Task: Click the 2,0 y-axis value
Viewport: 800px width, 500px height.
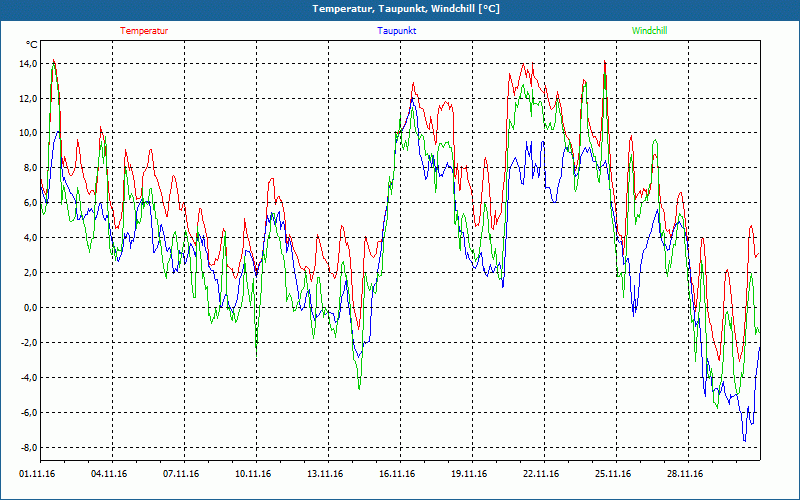Action: point(30,272)
